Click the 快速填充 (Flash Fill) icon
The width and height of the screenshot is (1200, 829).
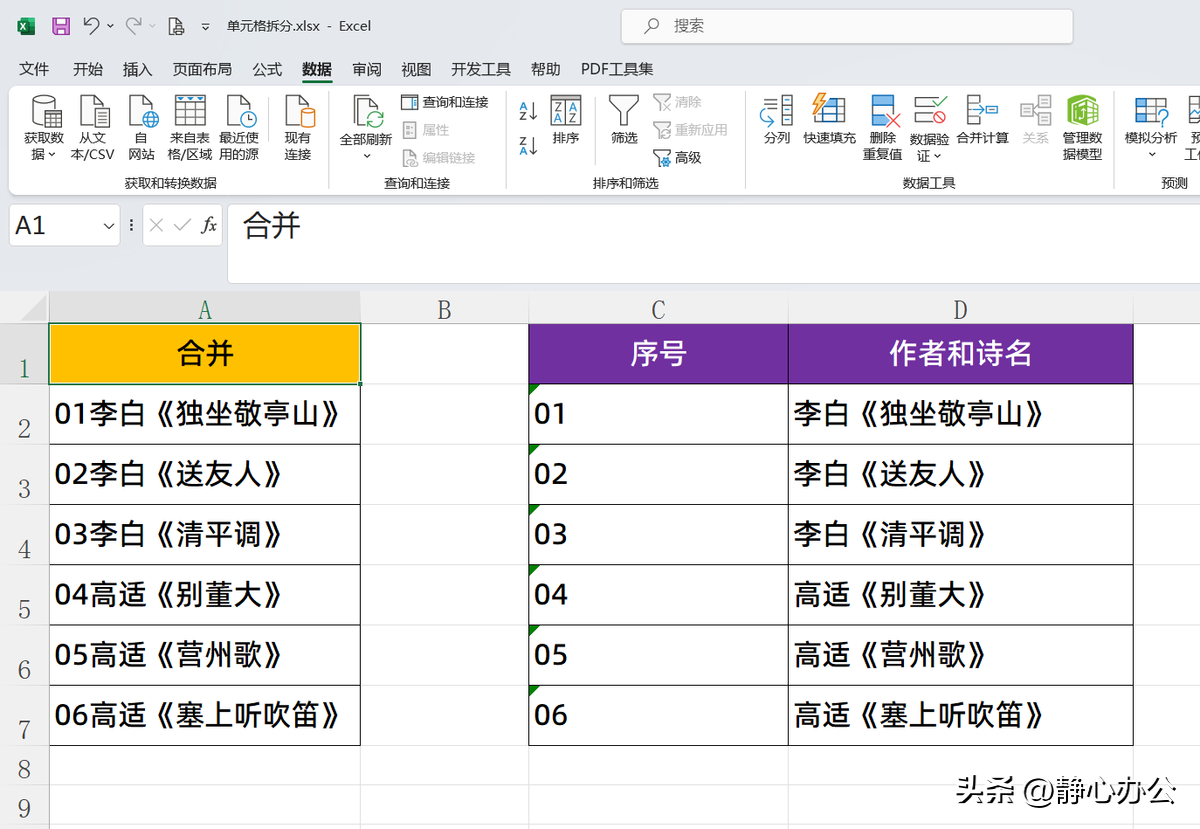click(x=829, y=110)
